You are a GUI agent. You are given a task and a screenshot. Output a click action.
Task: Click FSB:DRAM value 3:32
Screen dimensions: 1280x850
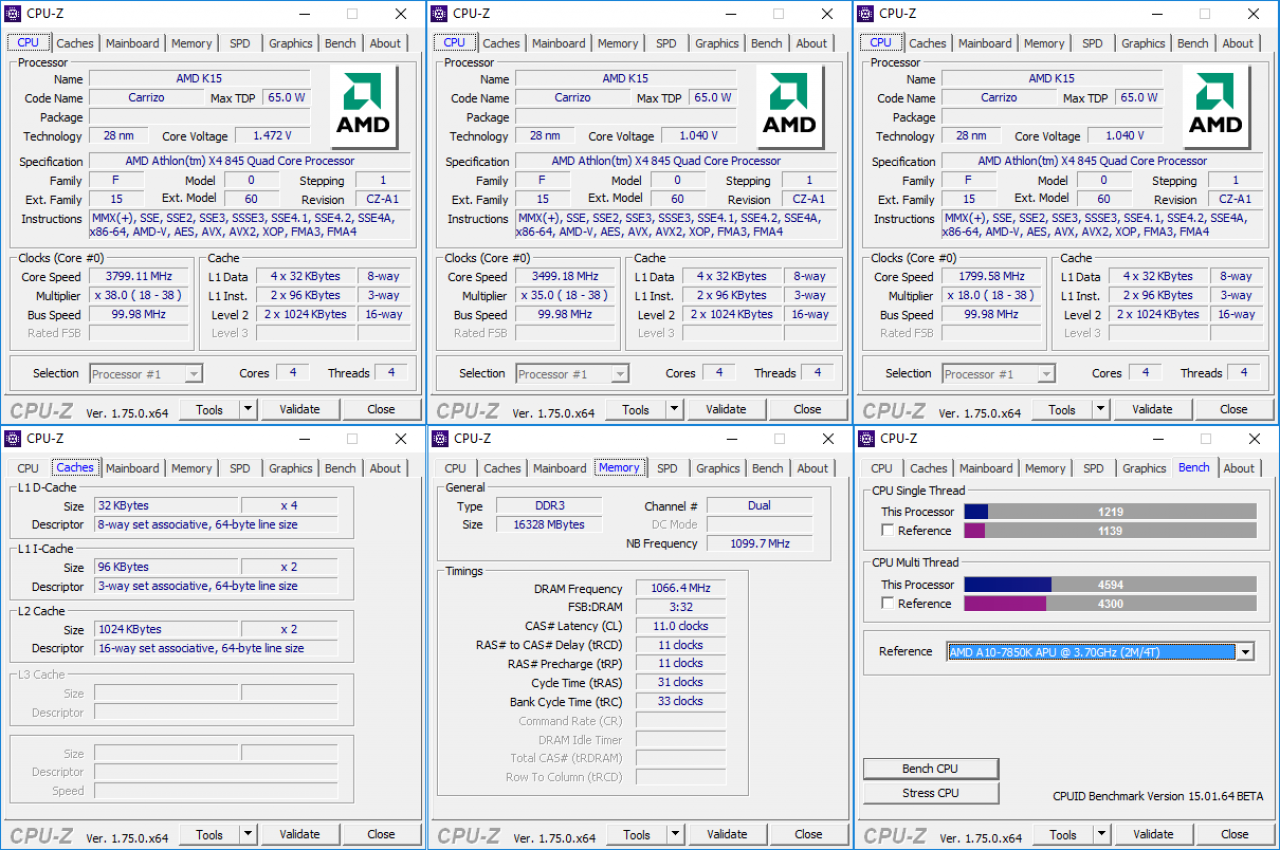pos(680,607)
